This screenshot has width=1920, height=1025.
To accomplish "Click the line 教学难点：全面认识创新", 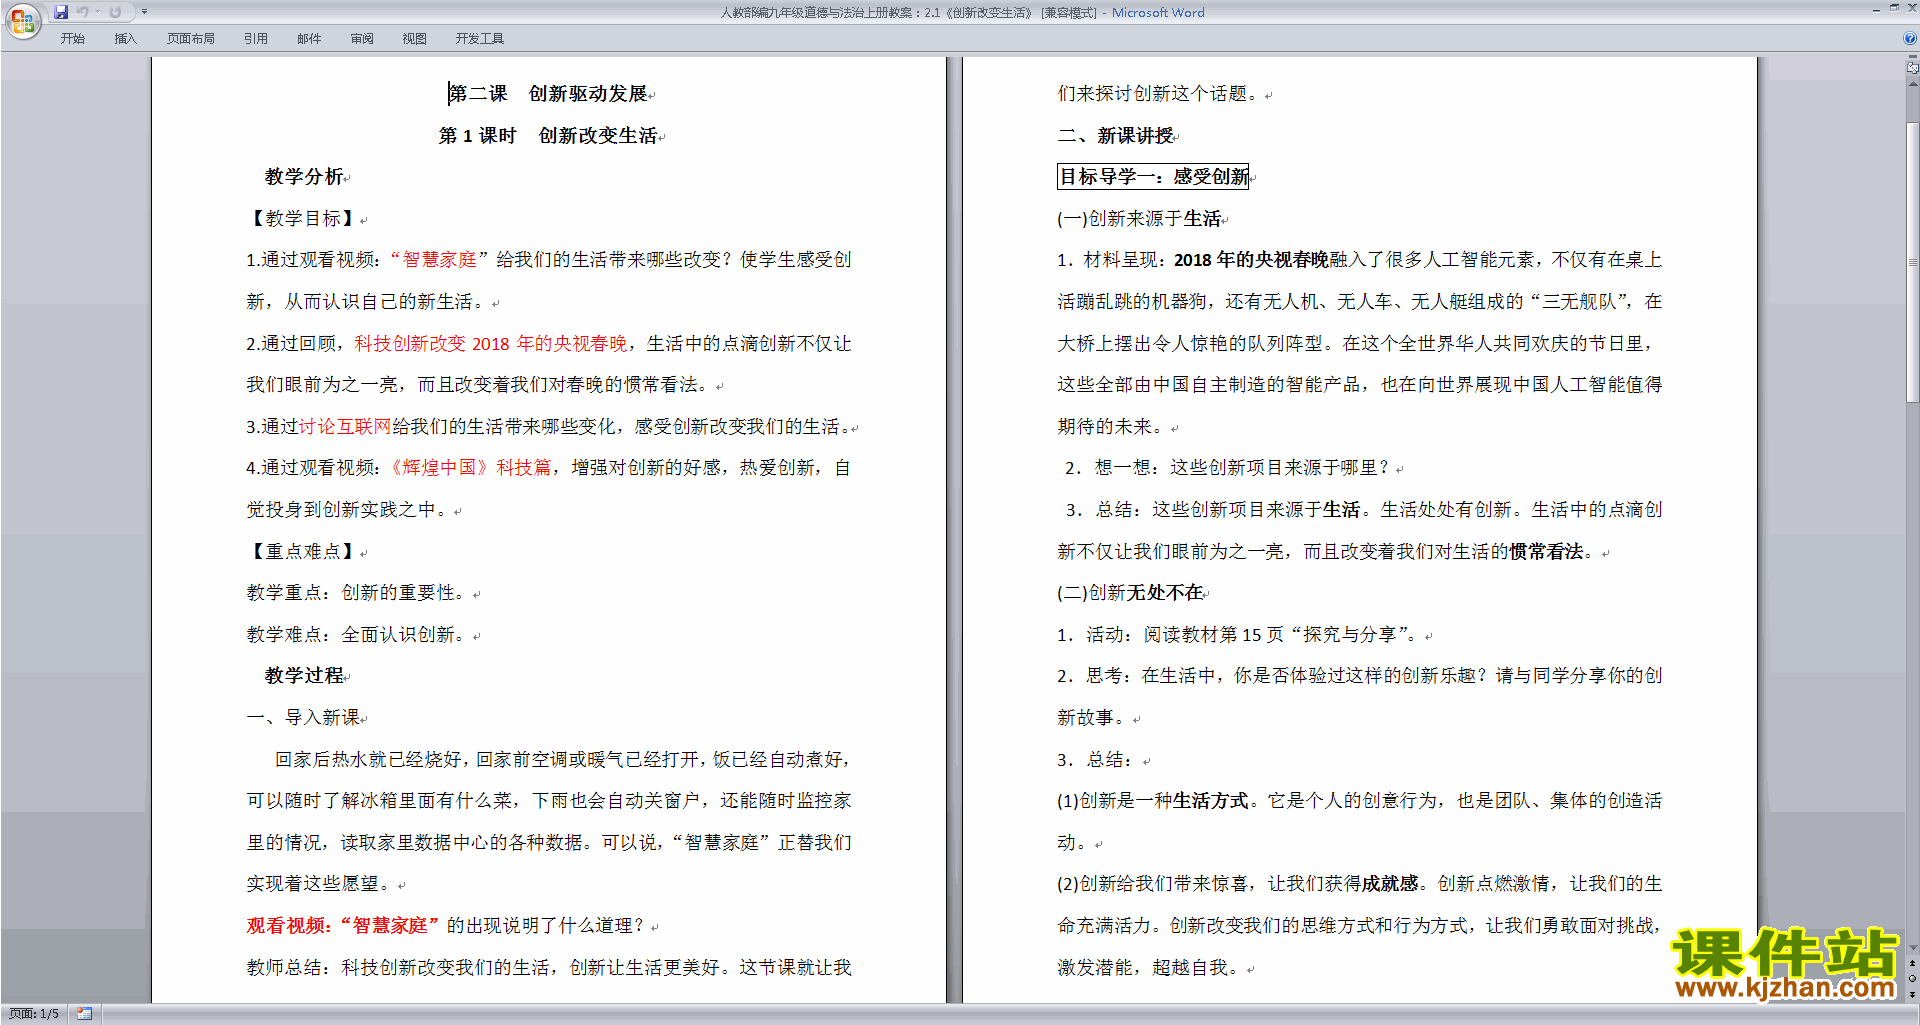I will coord(356,635).
